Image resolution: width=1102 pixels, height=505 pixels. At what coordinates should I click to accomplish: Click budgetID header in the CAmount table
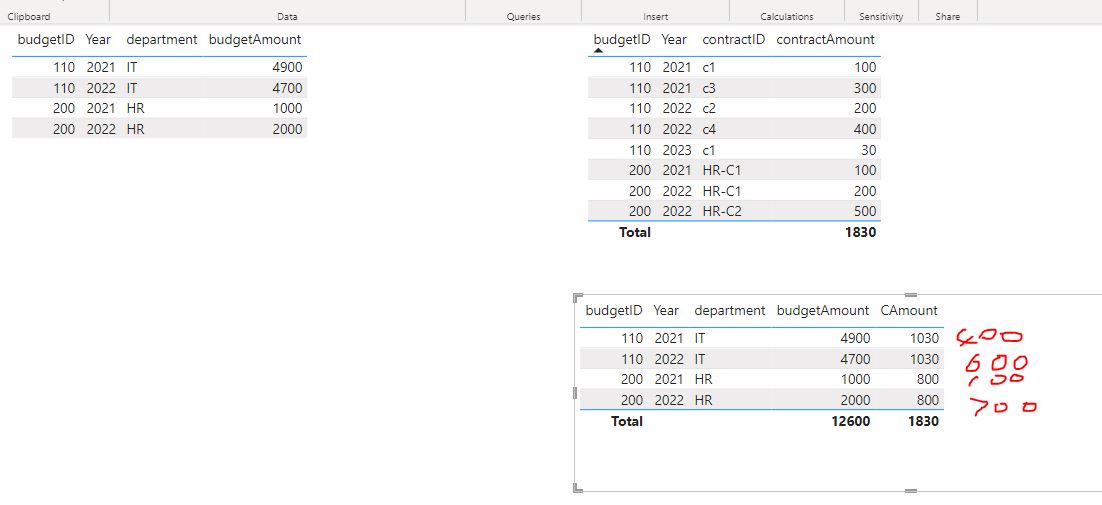click(x=614, y=310)
